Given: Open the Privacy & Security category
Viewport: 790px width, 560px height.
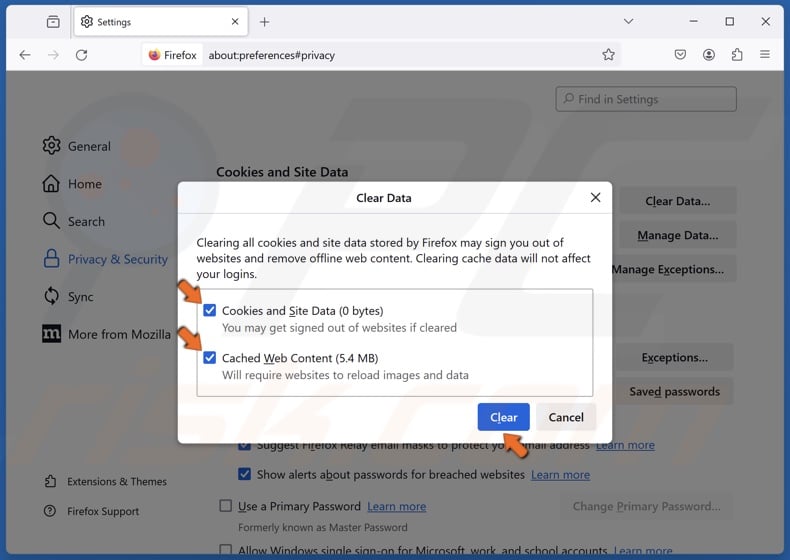Looking at the screenshot, I should pyautogui.click(x=105, y=259).
